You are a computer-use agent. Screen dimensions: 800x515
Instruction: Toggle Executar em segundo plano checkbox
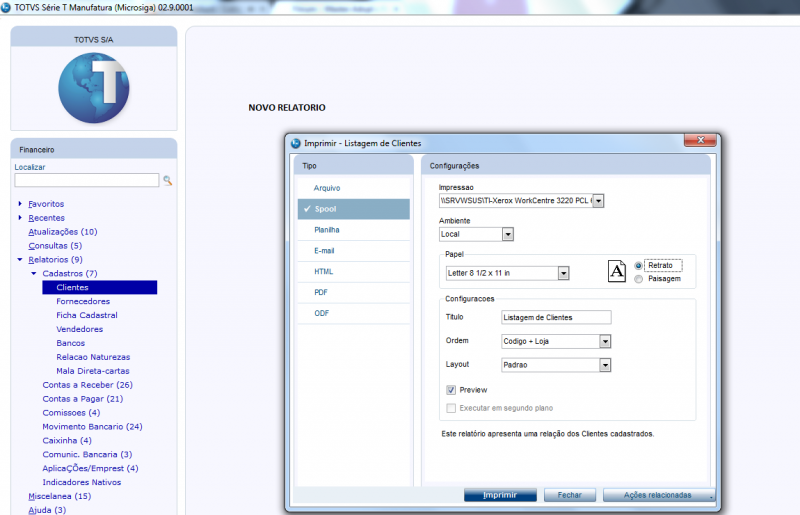(451, 408)
